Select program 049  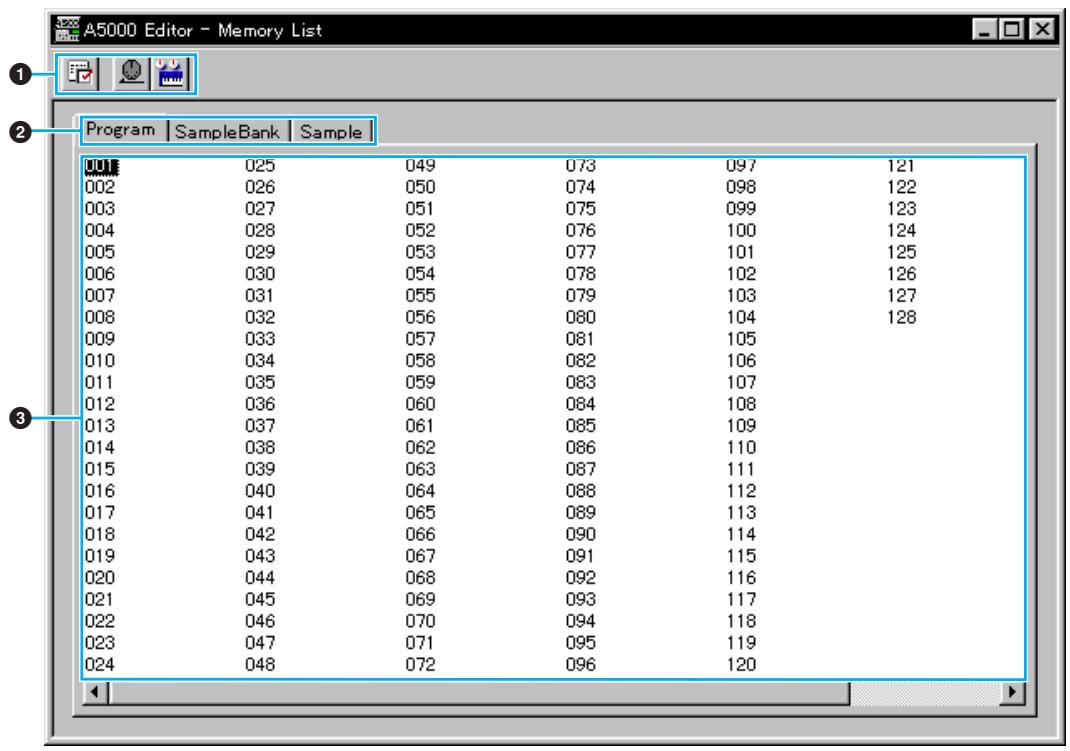[420, 166]
